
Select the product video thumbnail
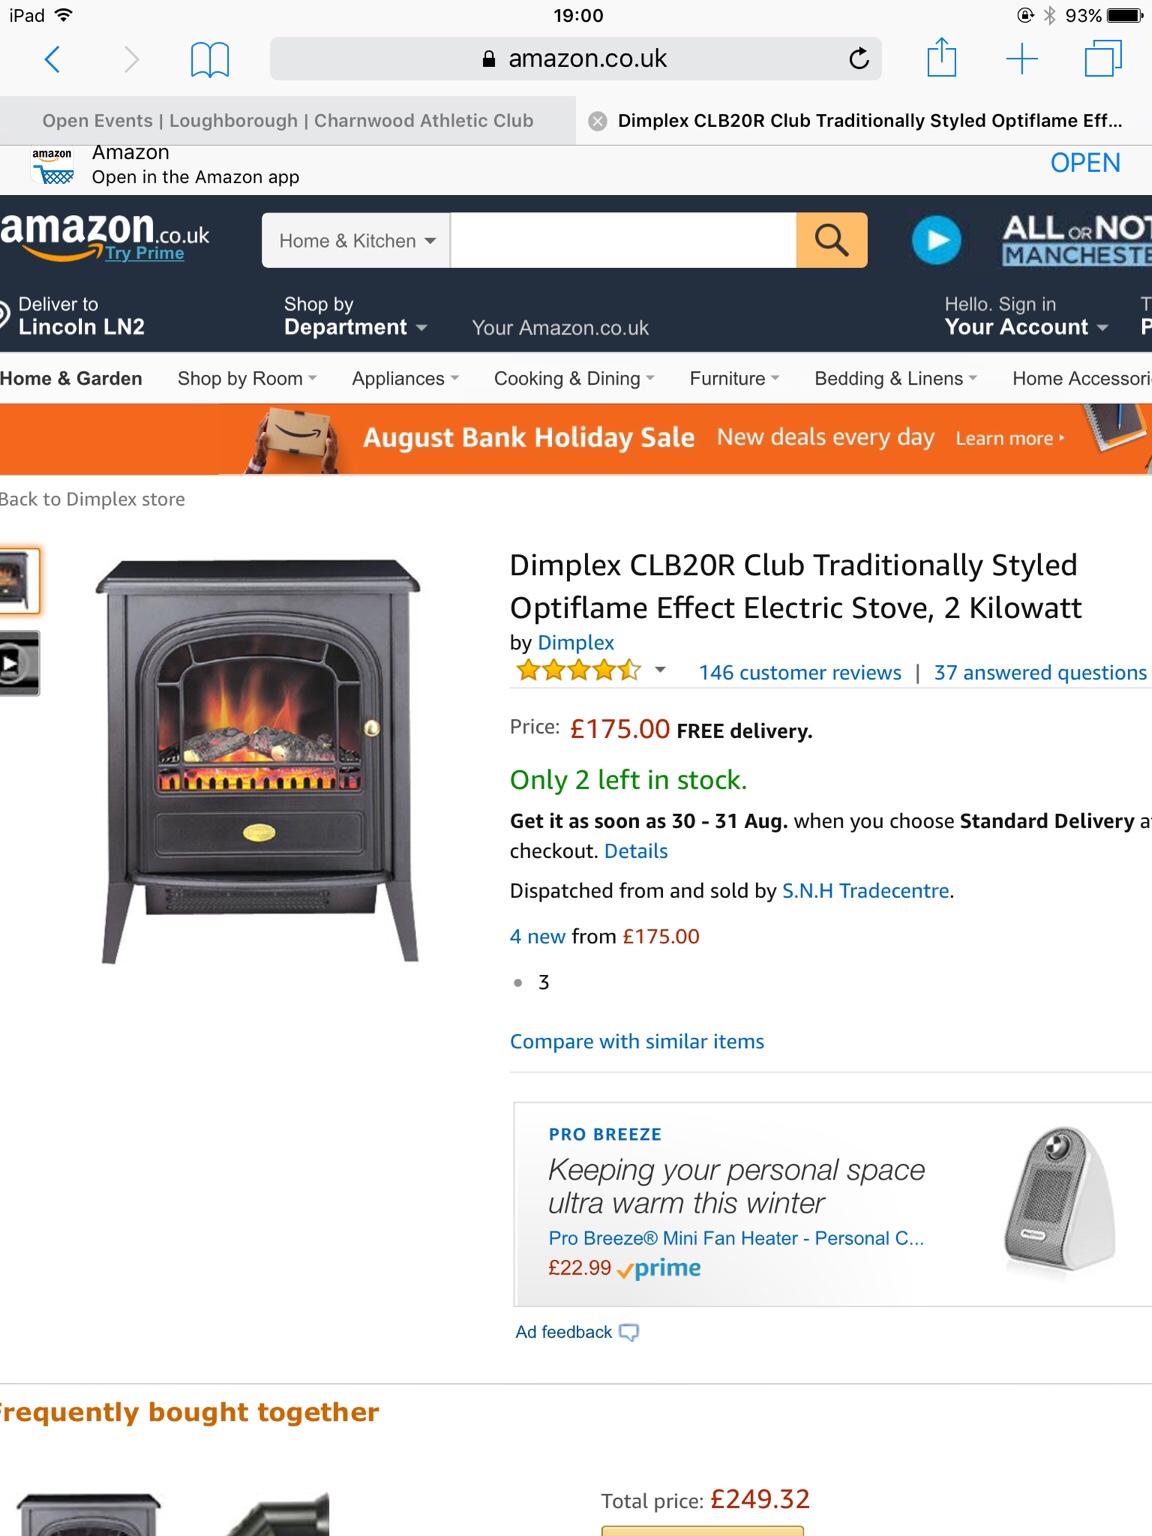point(18,663)
